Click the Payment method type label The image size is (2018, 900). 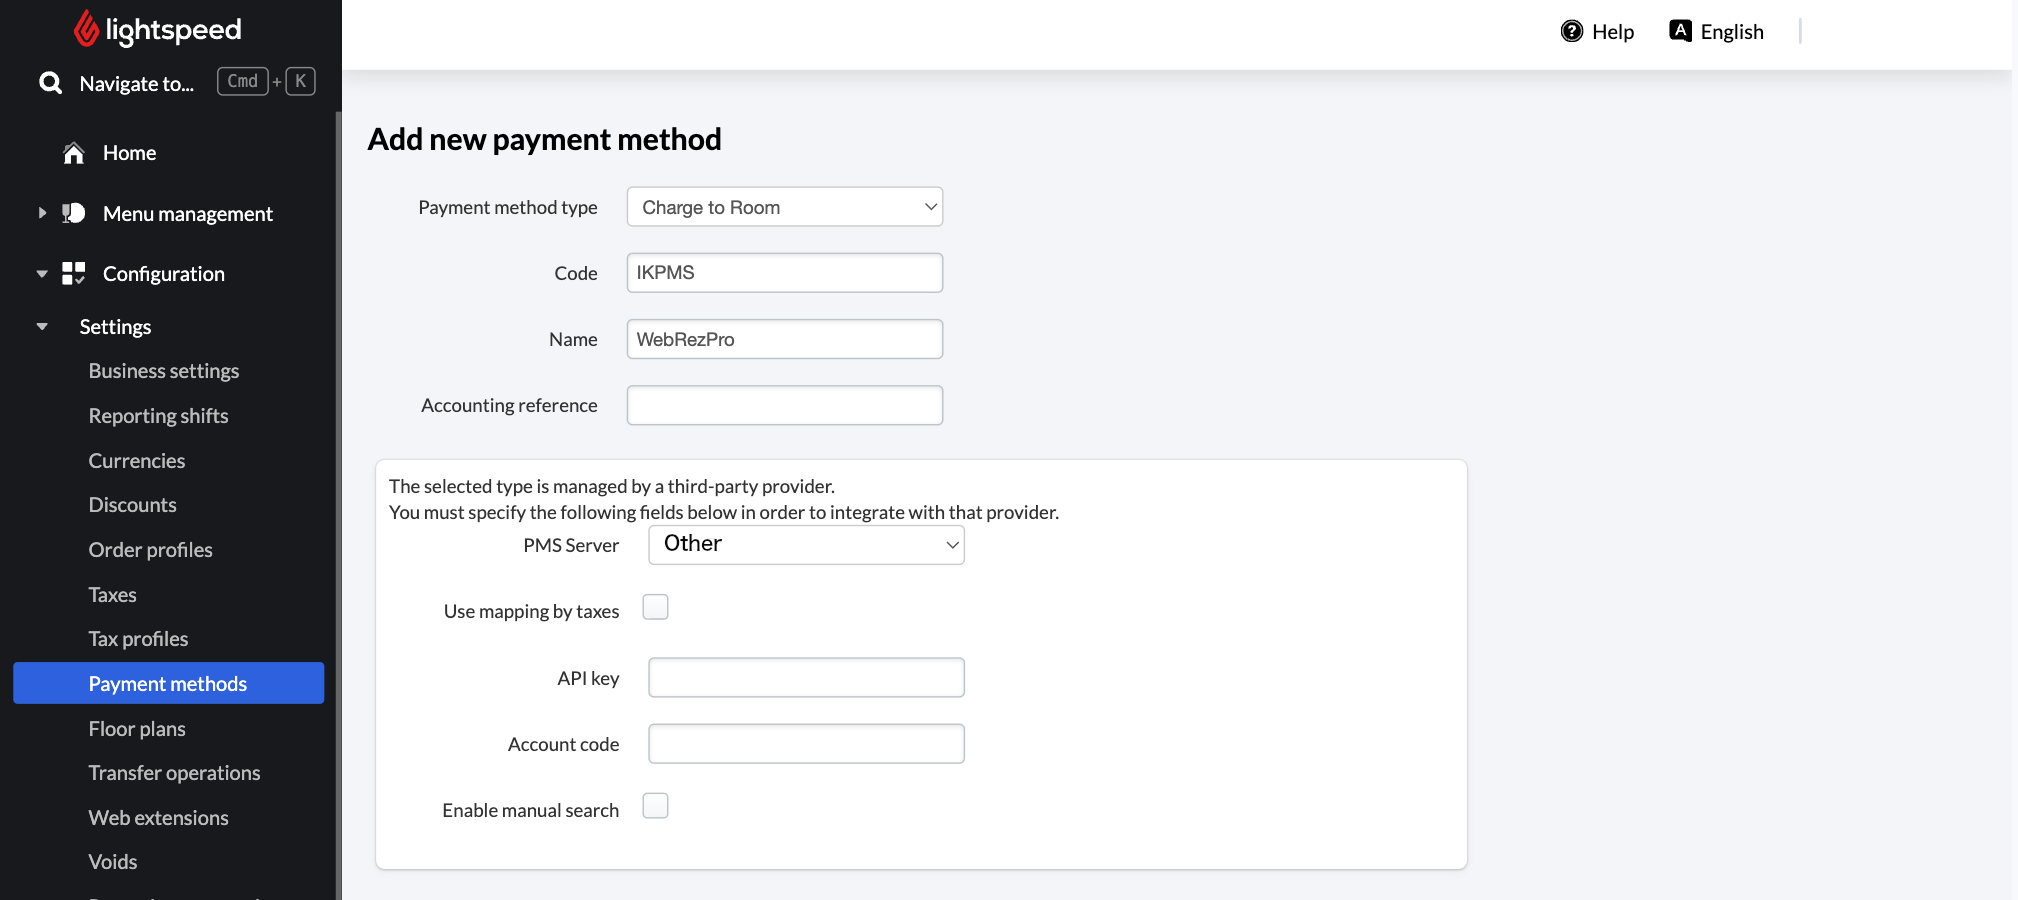[x=508, y=207]
